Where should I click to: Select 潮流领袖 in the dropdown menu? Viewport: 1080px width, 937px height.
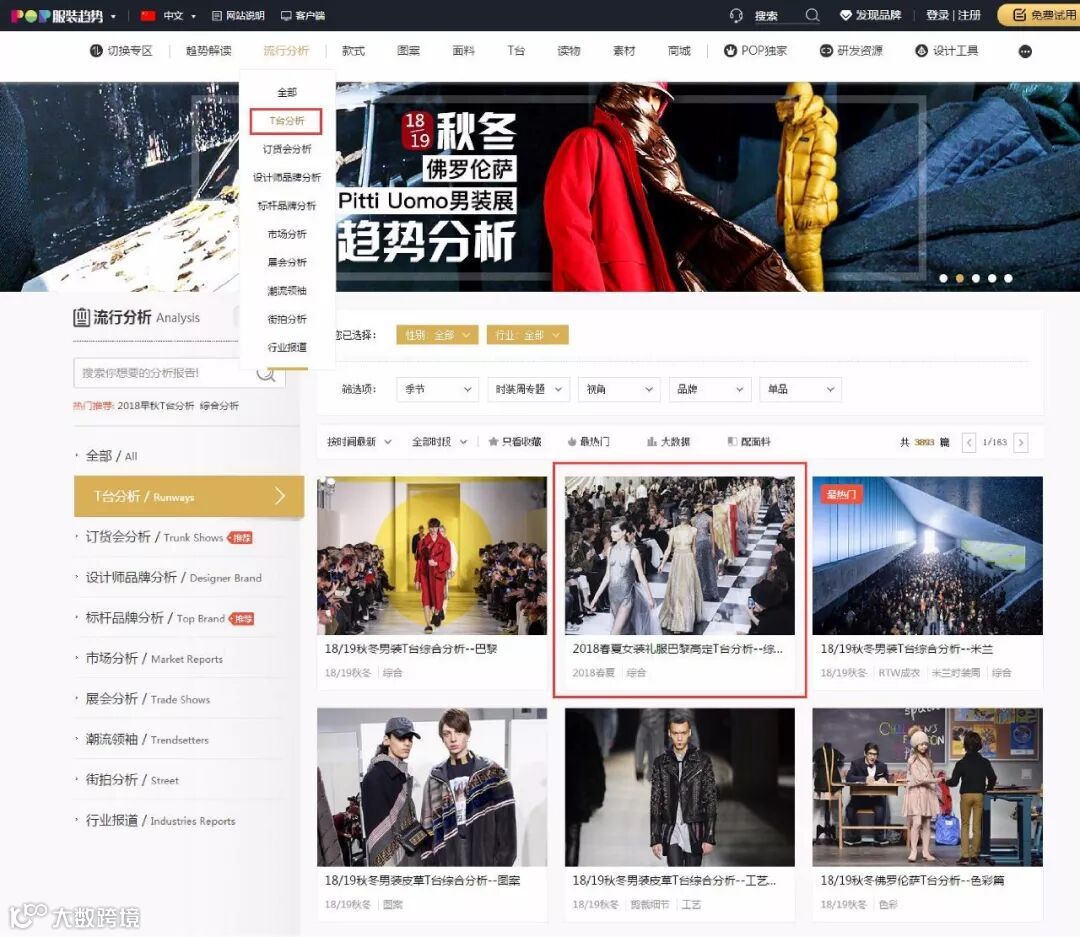click(x=287, y=291)
